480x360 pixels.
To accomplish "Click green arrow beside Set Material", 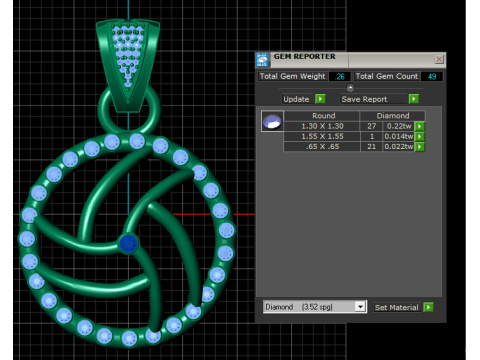I will (428, 307).
